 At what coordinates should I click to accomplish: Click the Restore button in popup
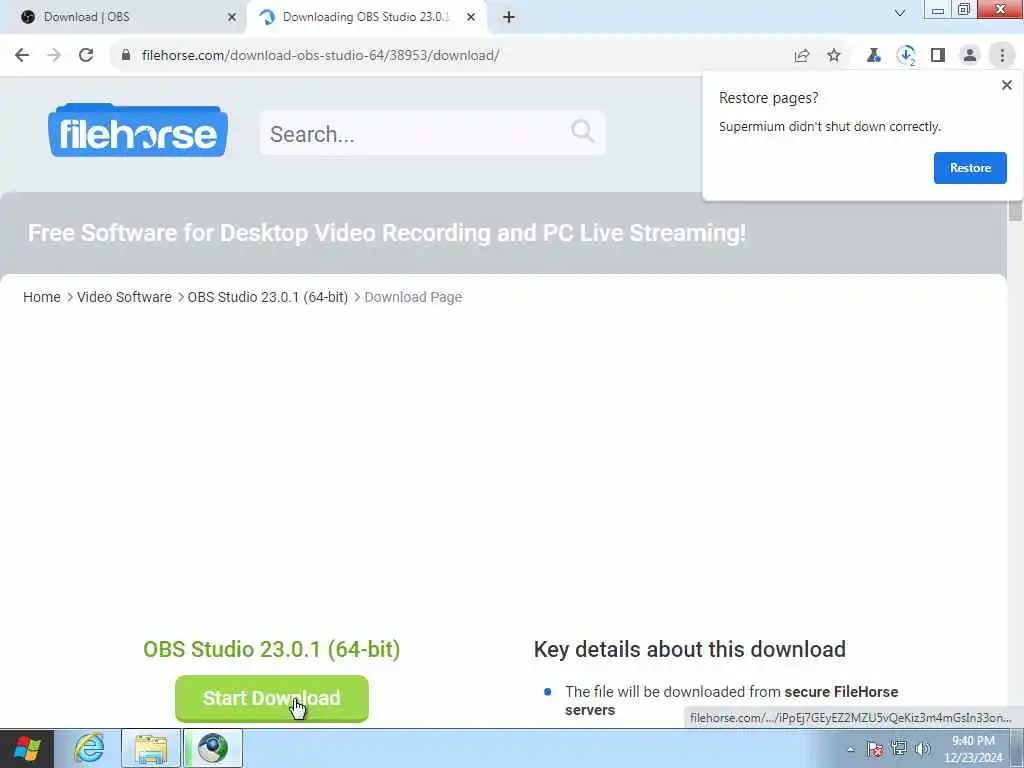coord(970,168)
